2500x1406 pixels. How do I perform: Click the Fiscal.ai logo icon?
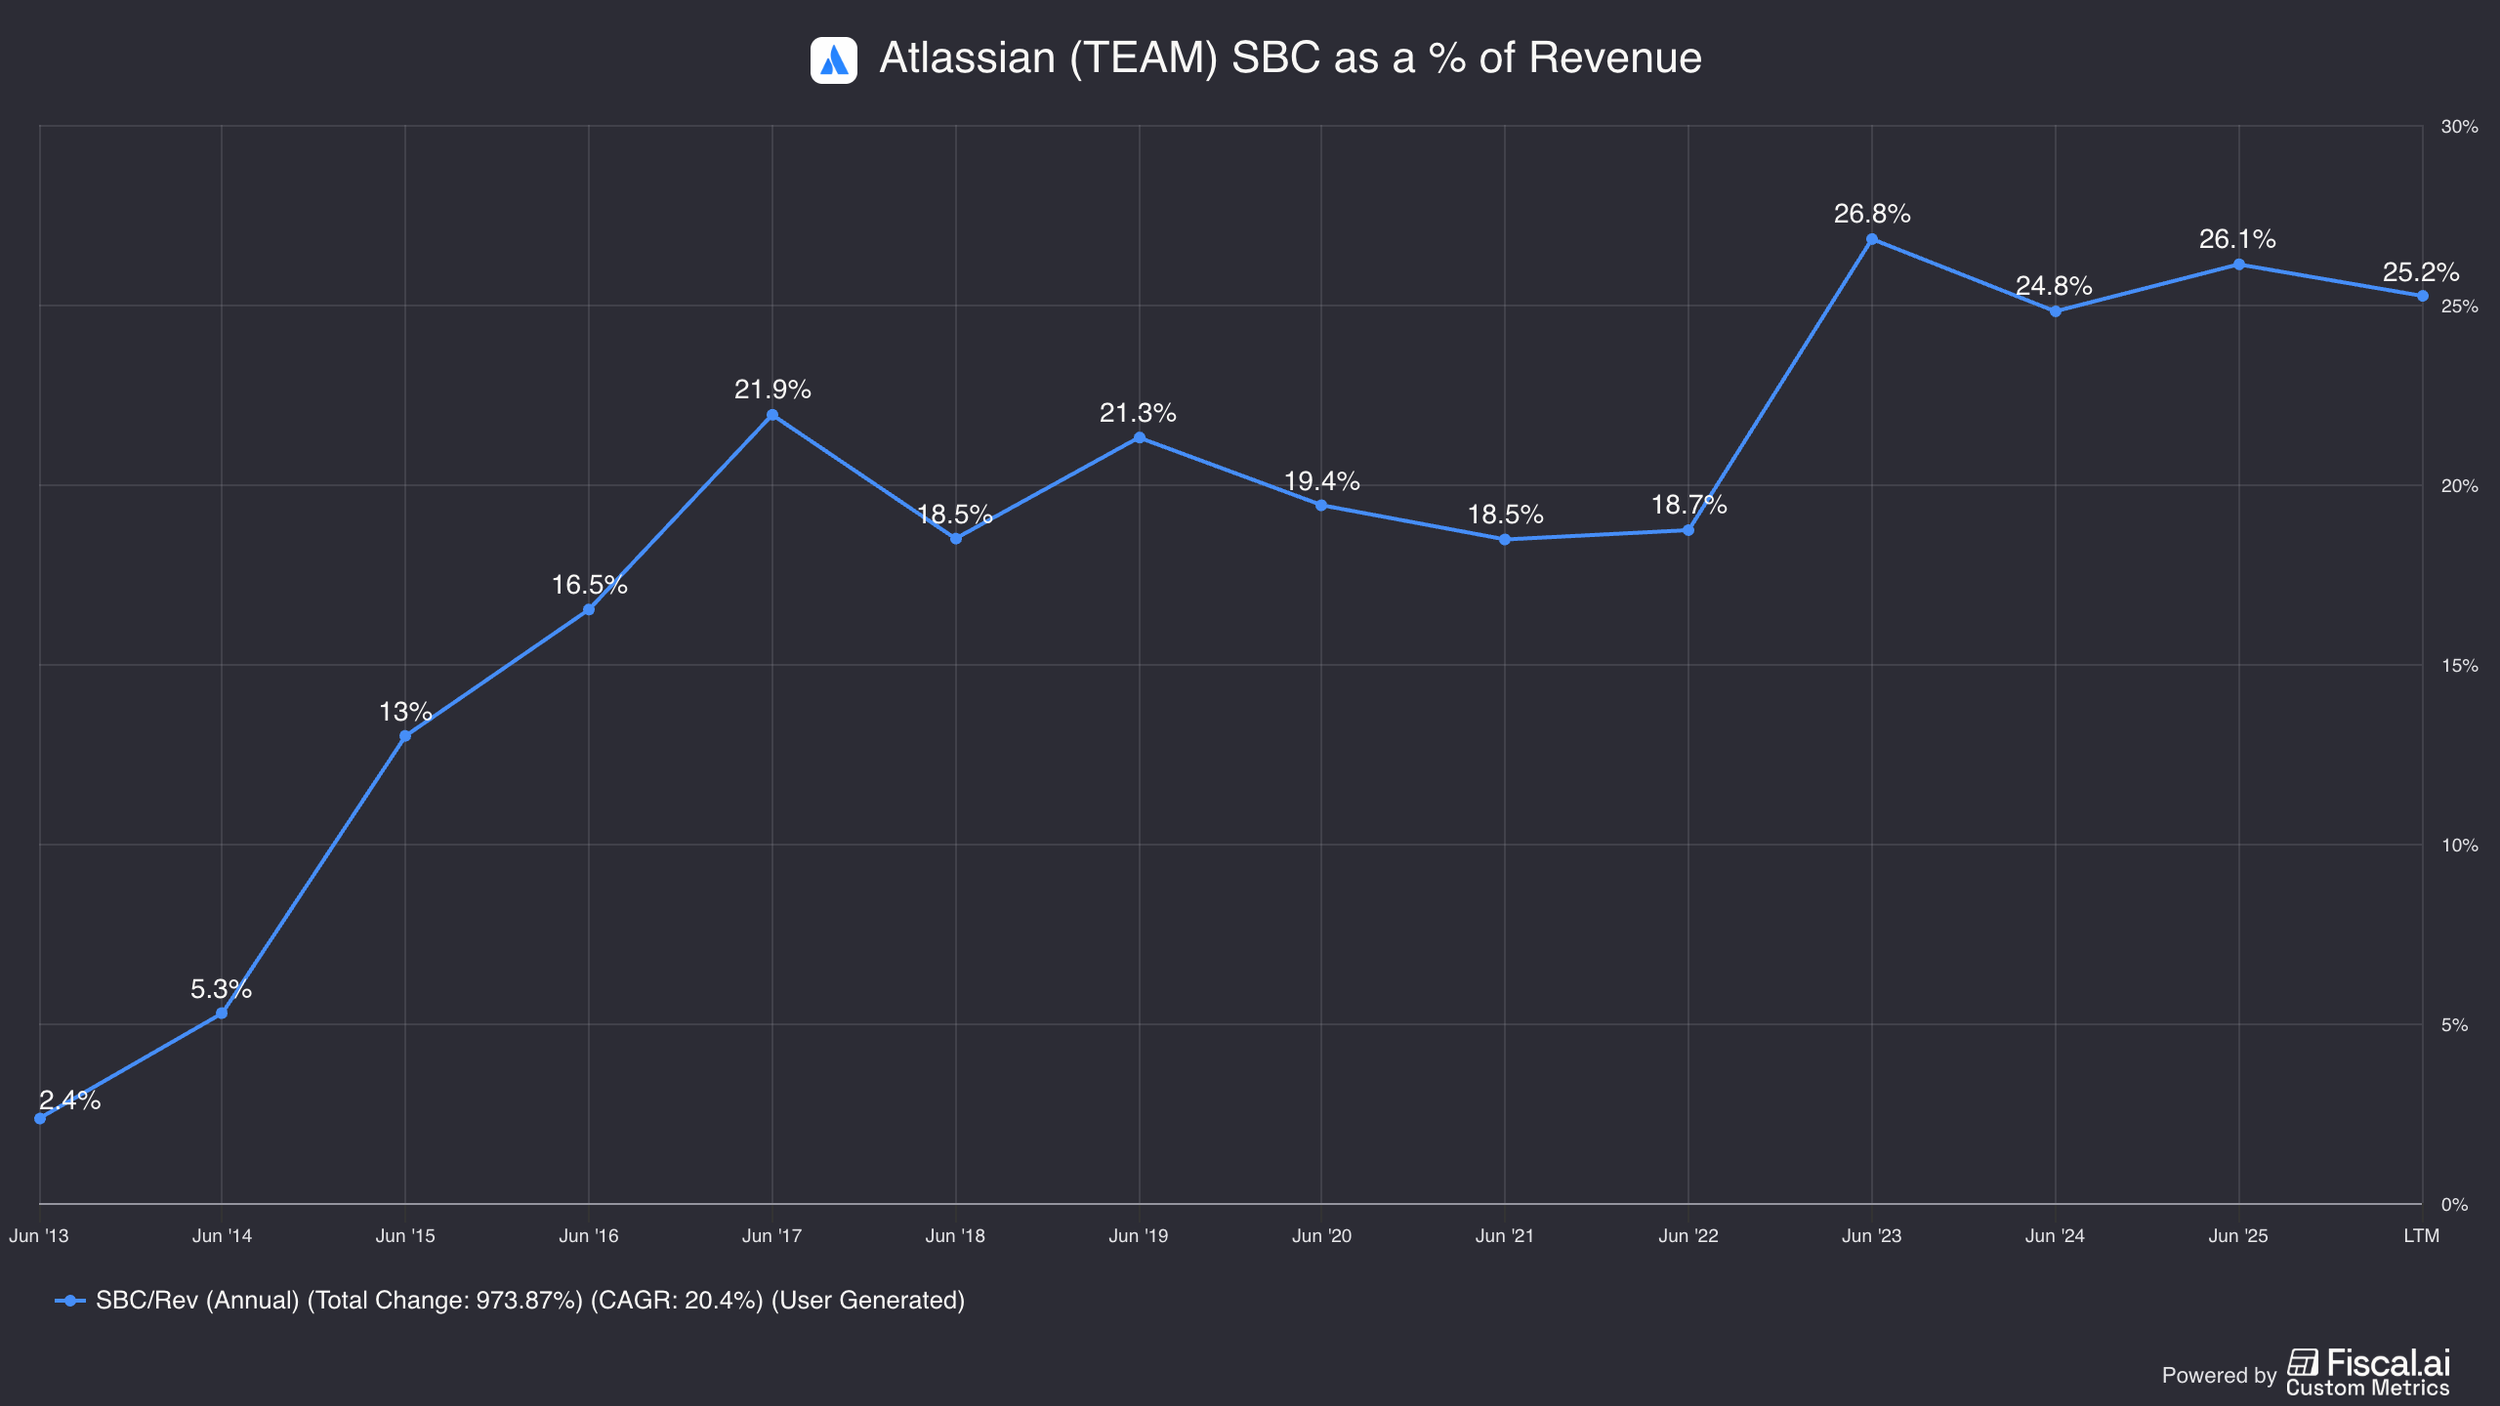[x=2302, y=1362]
